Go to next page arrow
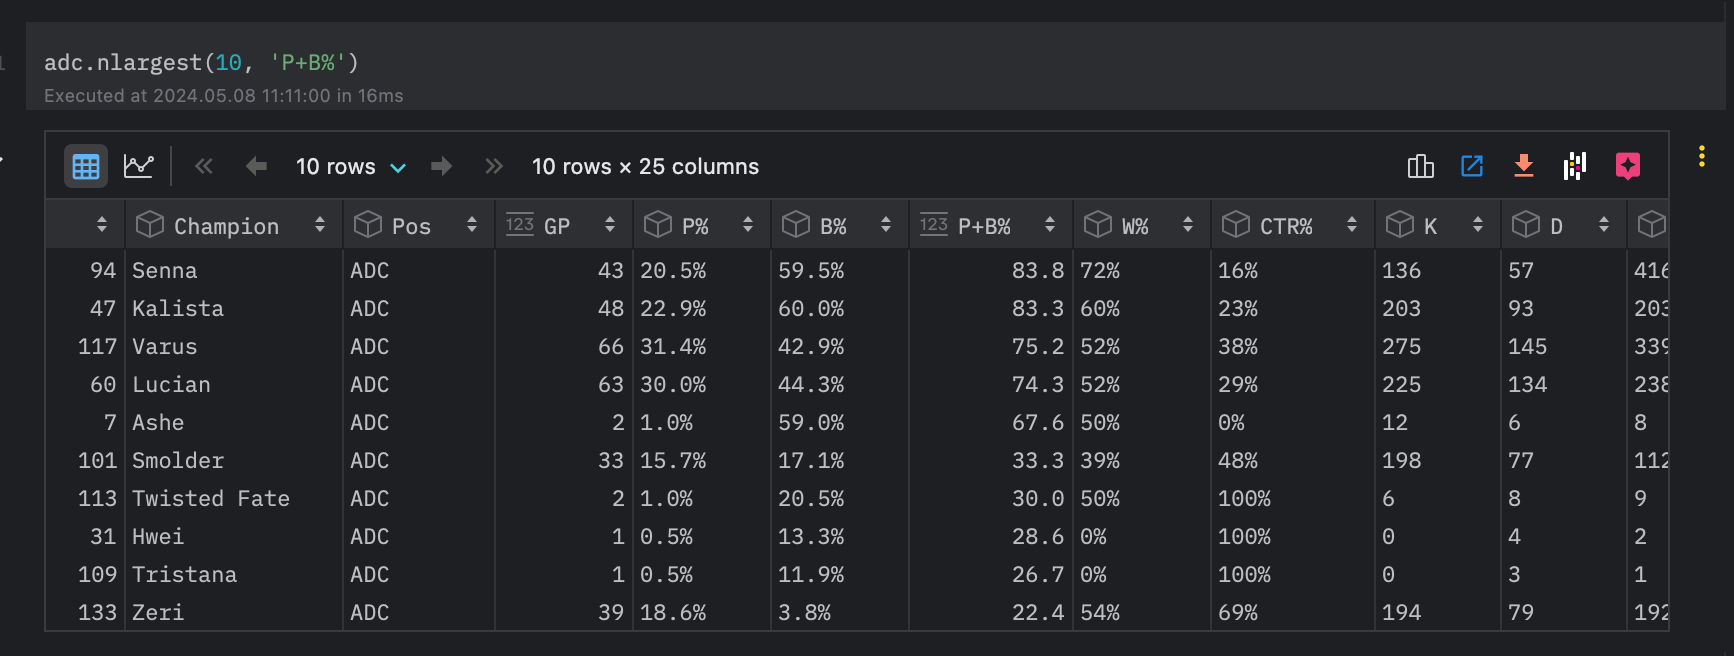 click(x=441, y=166)
